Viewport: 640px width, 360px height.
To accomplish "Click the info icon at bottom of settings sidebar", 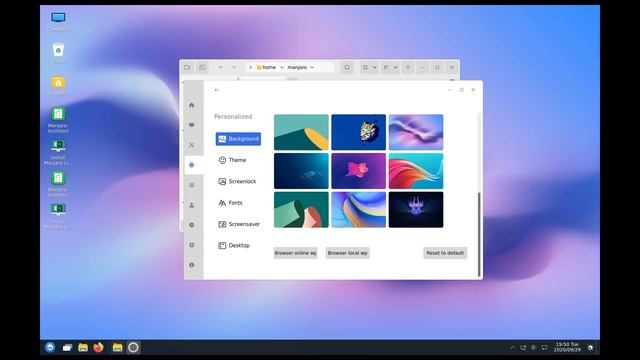I will (191, 265).
